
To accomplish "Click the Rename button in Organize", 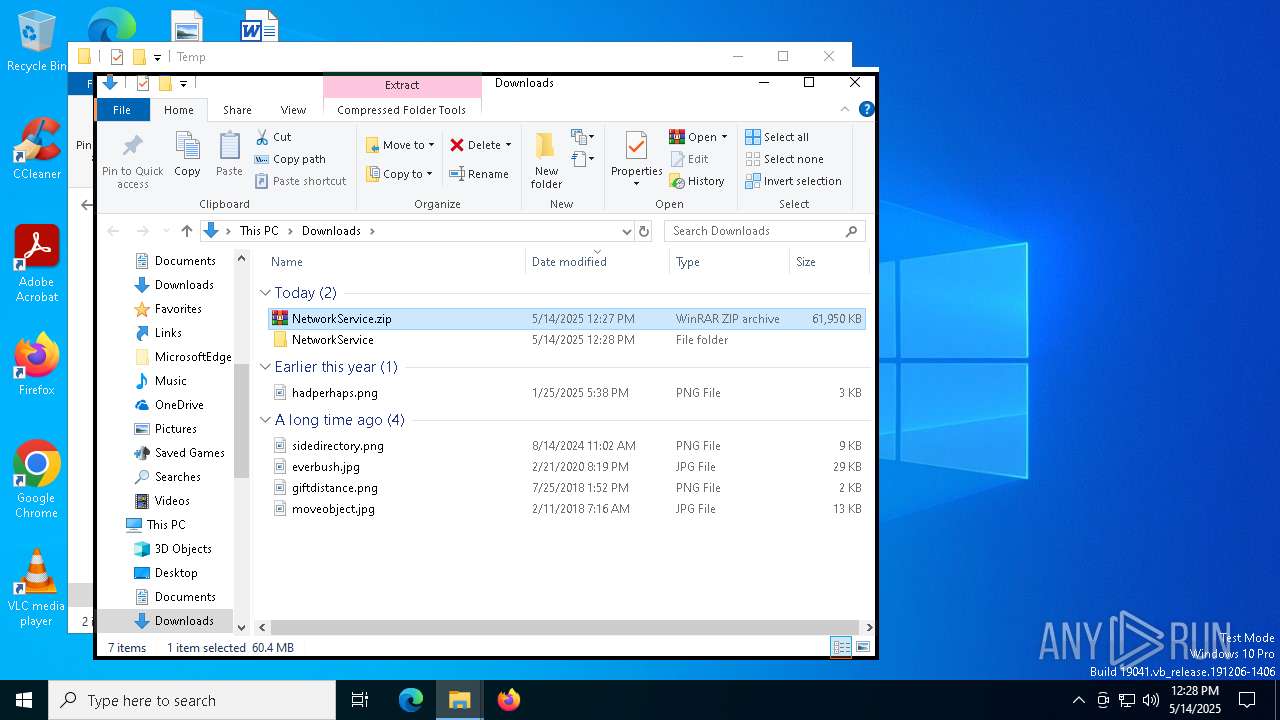I will tap(479, 174).
